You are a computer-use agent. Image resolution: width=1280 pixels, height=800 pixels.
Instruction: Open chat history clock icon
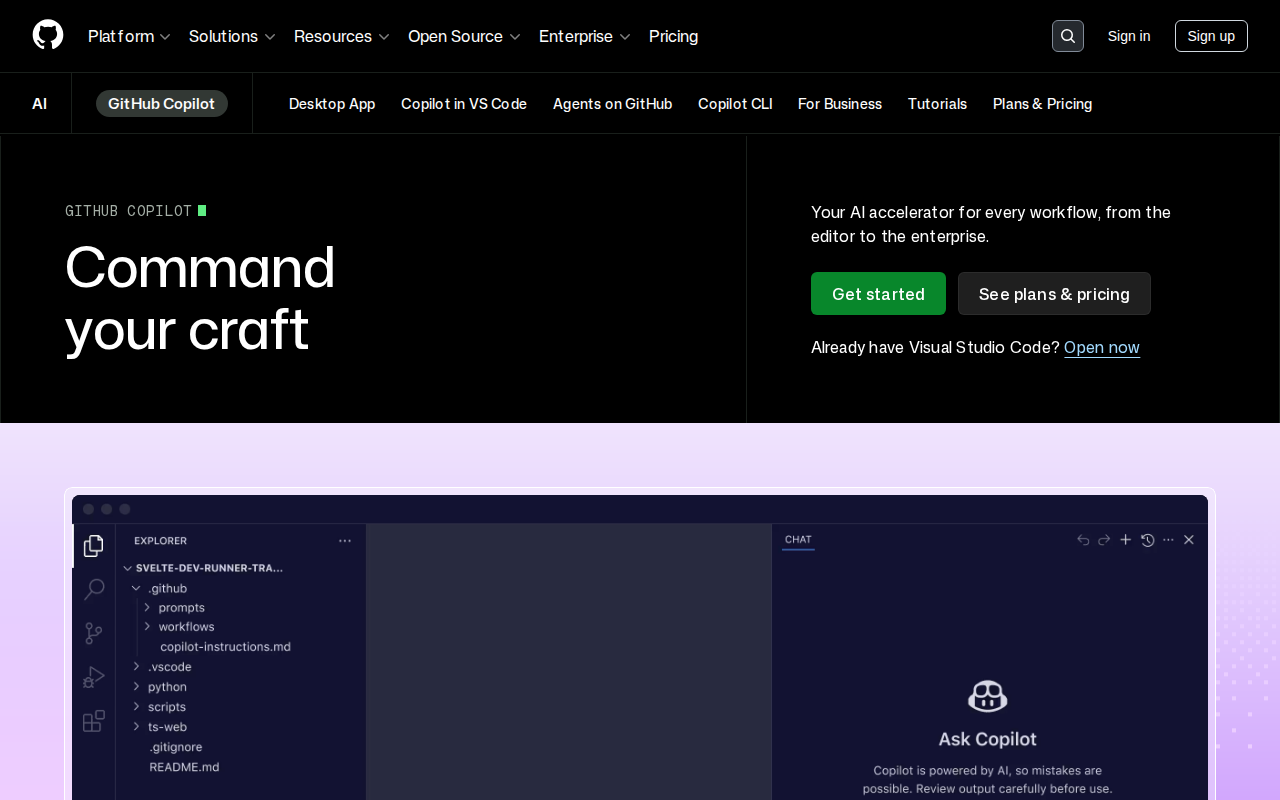[x=1147, y=540]
